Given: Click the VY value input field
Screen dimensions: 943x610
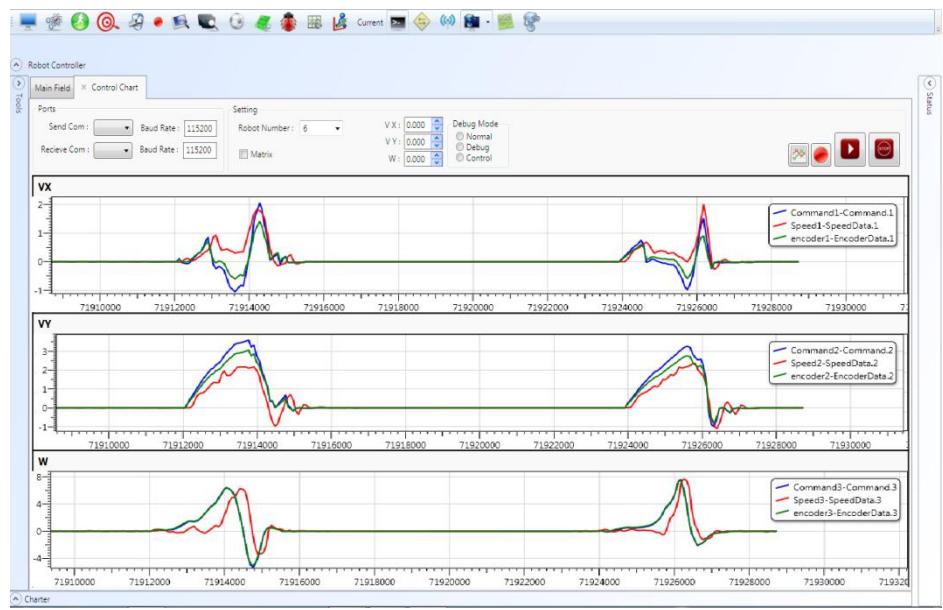Looking at the screenshot, I should pos(417,142).
